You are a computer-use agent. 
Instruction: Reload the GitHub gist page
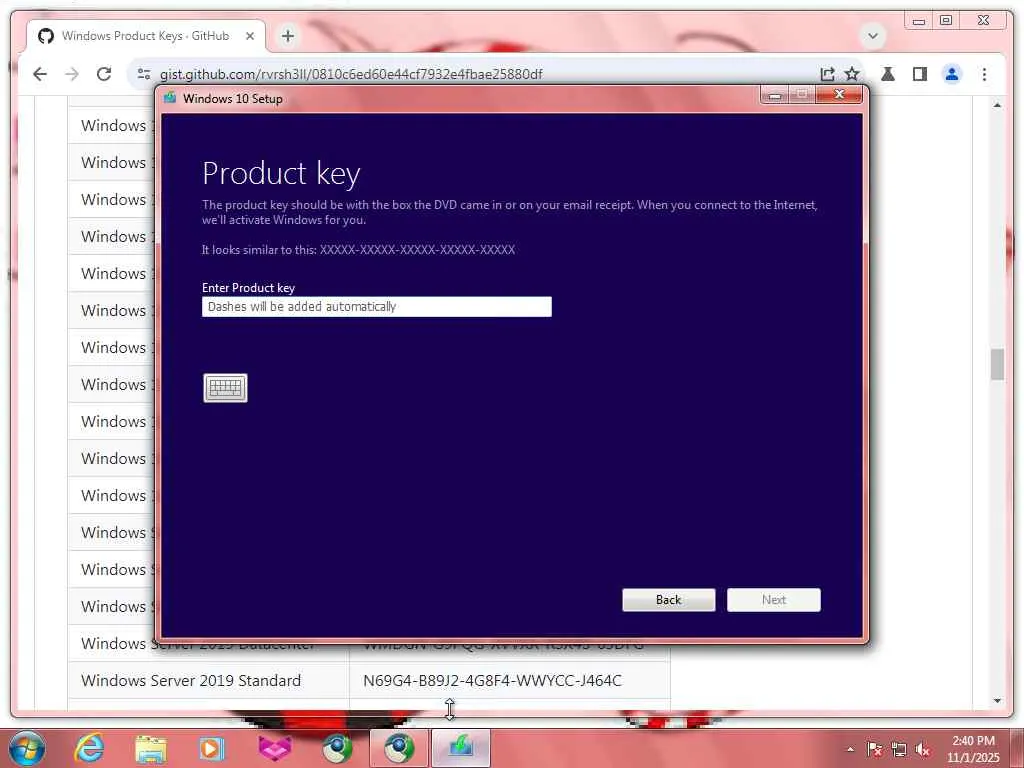[x=104, y=74]
